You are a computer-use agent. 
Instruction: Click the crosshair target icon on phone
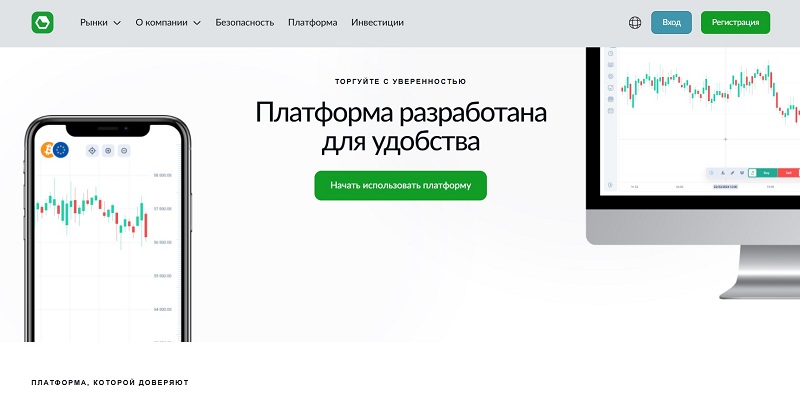pyautogui.click(x=92, y=151)
